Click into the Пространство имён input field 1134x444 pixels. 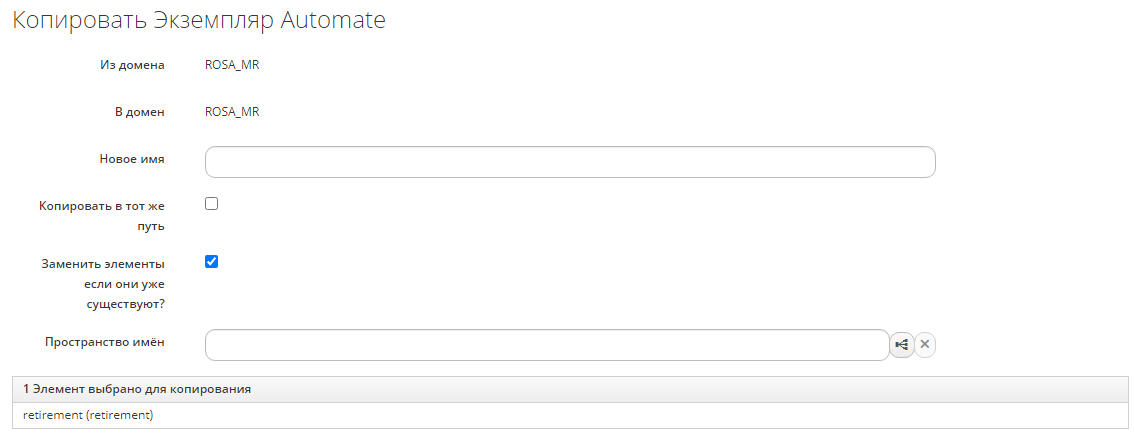pos(547,345)
